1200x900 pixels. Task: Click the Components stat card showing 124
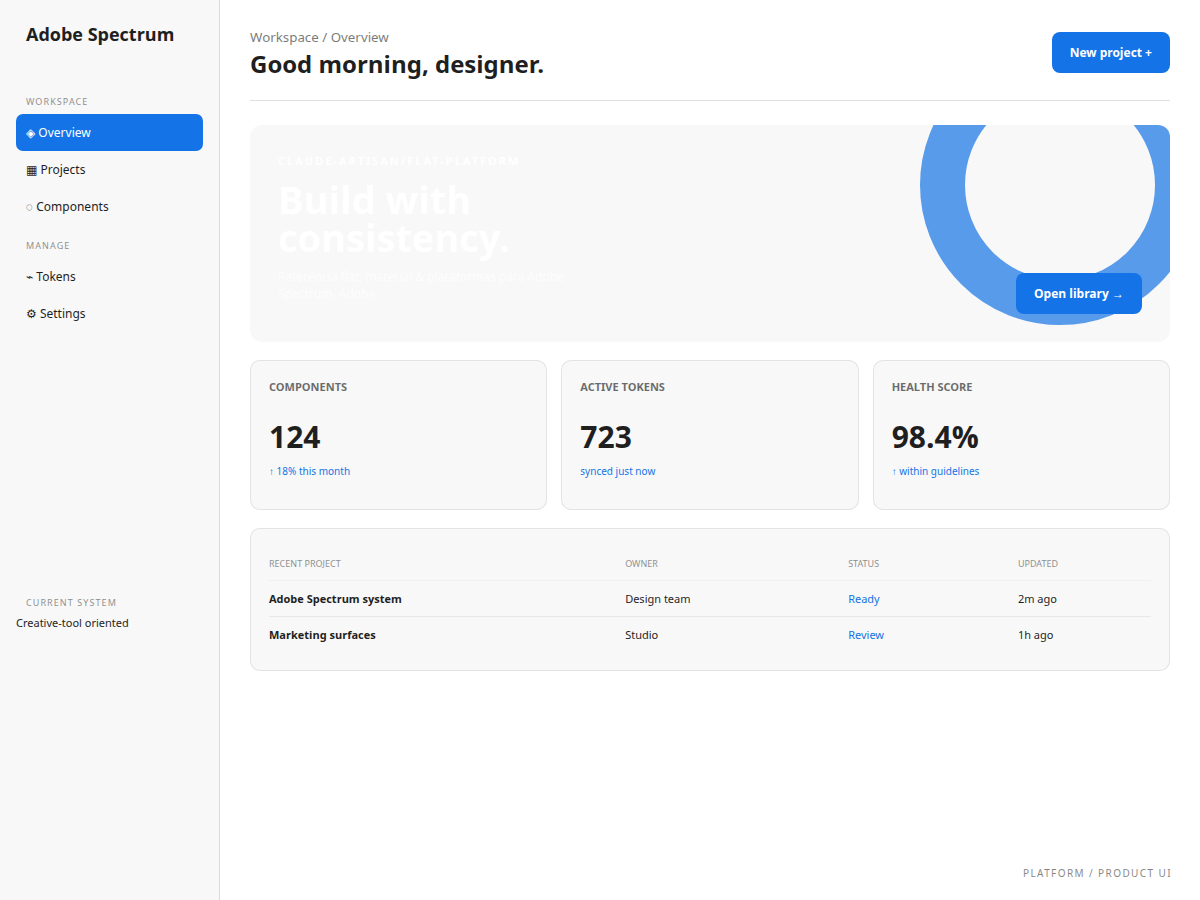[x=398, y=435]
